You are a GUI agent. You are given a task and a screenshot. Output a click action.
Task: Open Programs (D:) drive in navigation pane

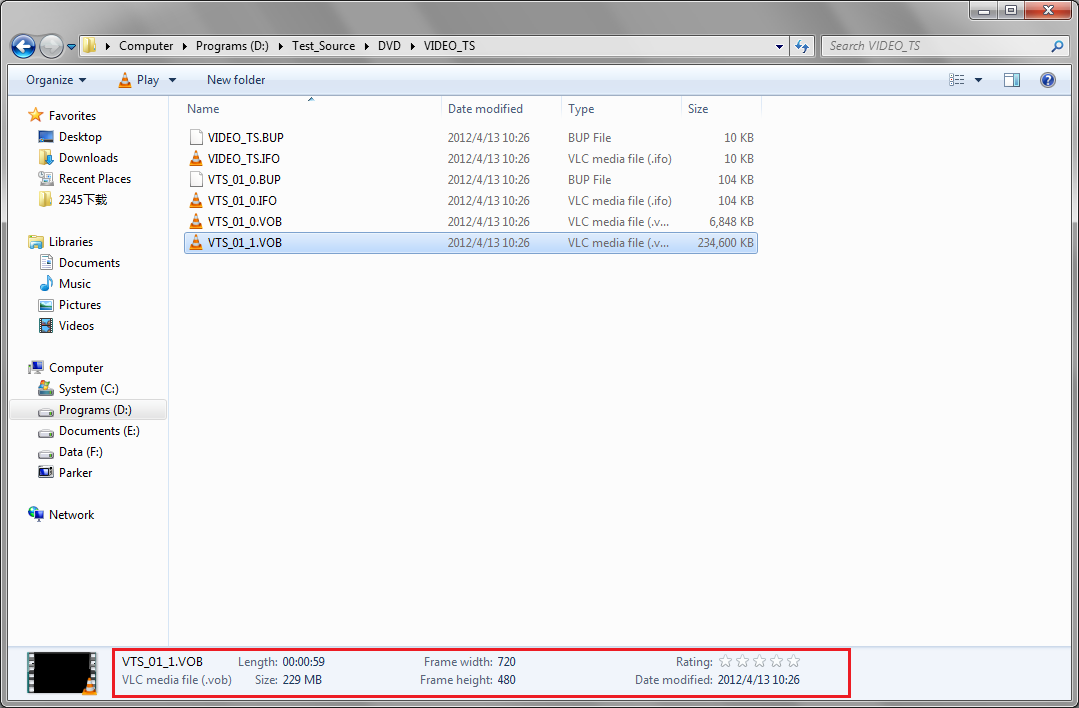point(95,410)
